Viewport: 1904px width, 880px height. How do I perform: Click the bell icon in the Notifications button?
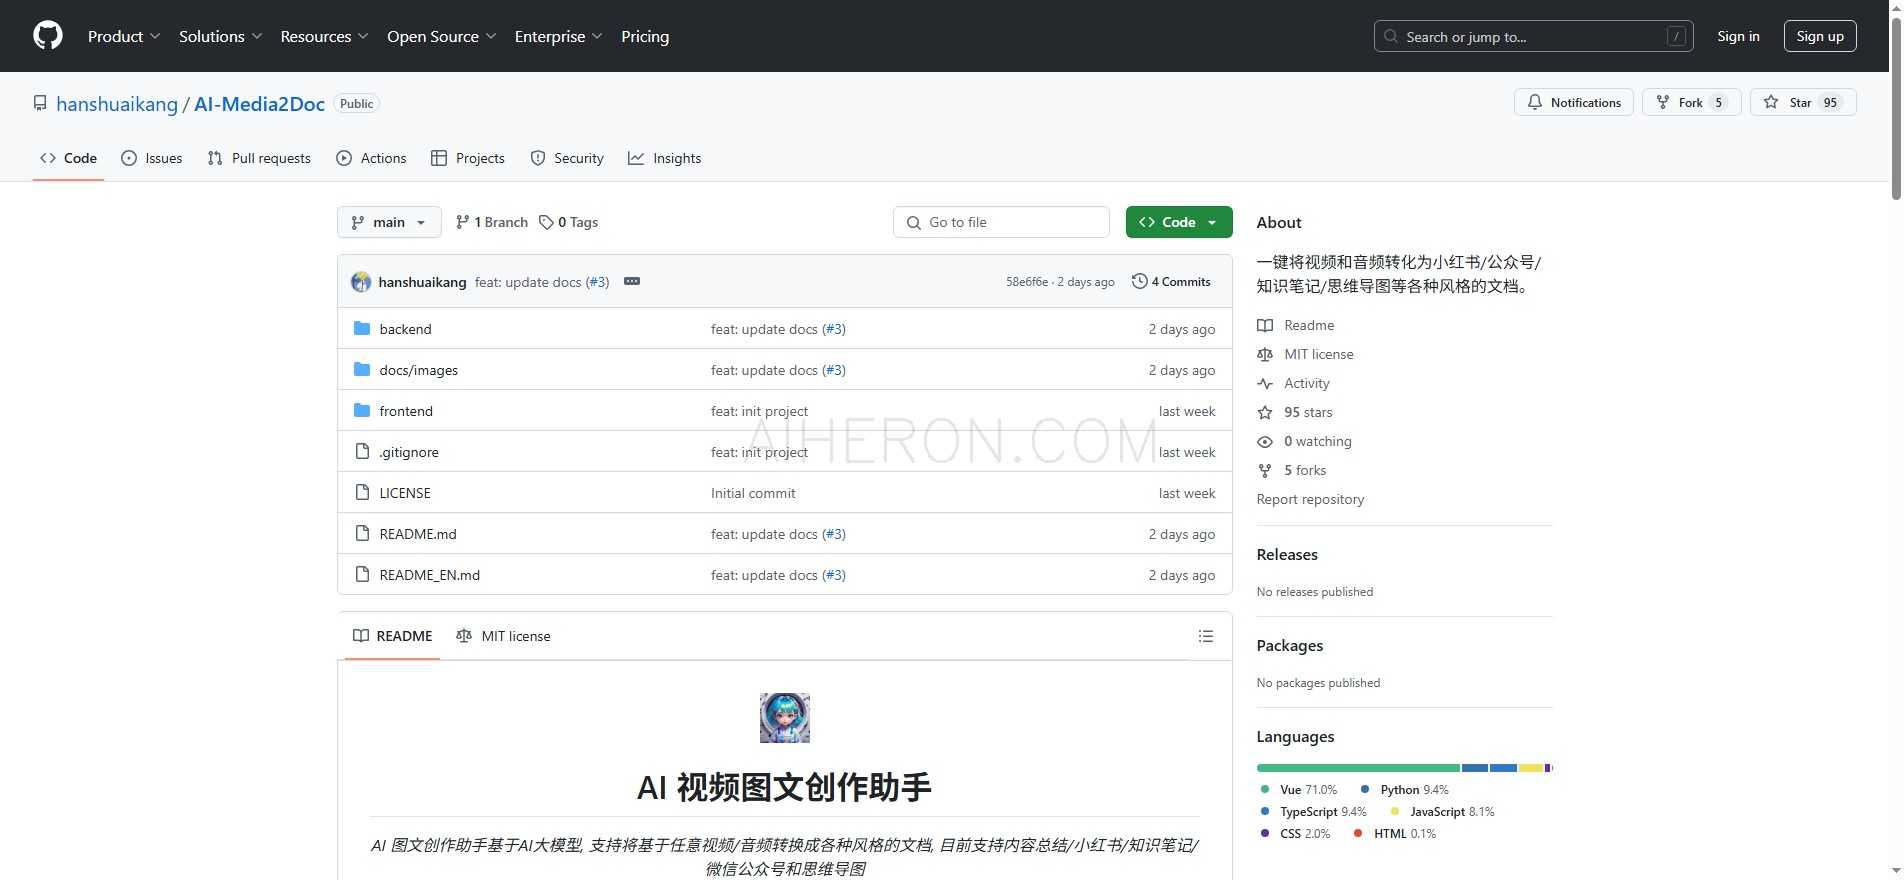[1535, 102]
